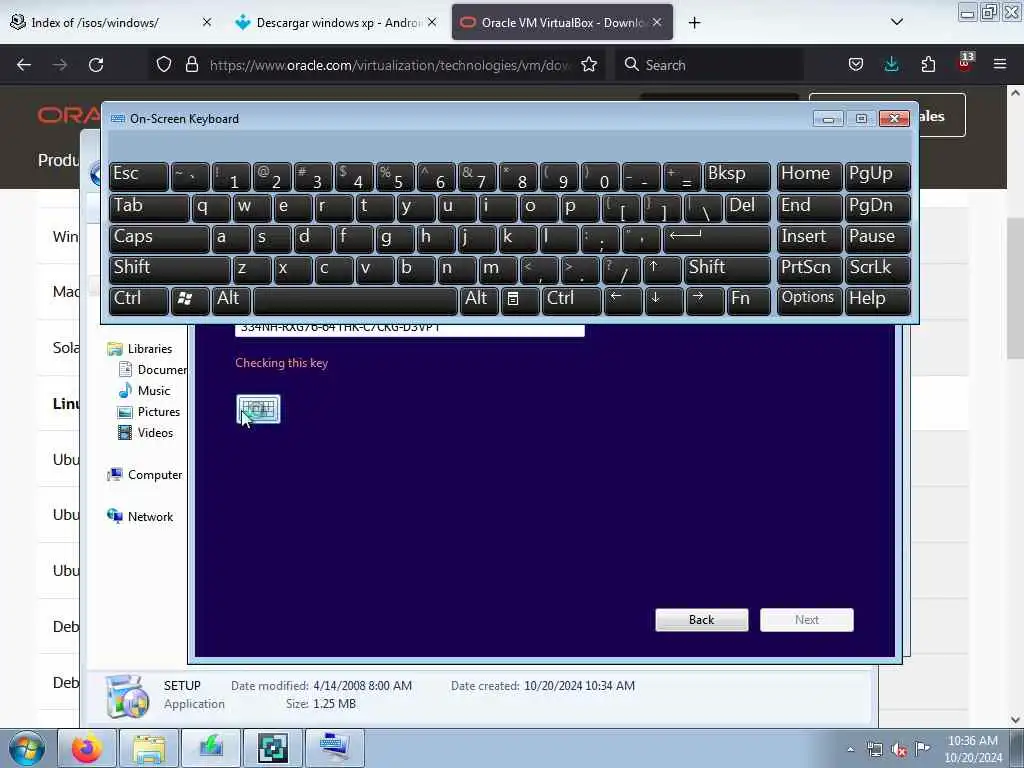
Task: Click the On-Screen Keyboard taskbar icon
Action: [x=334, y=748]
